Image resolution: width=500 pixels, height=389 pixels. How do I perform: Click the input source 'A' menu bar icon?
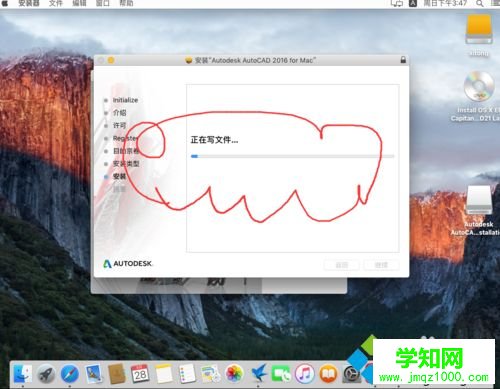pos(413,3)
